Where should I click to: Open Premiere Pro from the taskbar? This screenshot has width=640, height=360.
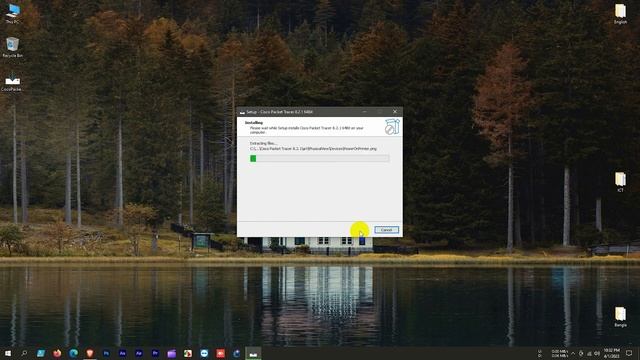point(155,353)
